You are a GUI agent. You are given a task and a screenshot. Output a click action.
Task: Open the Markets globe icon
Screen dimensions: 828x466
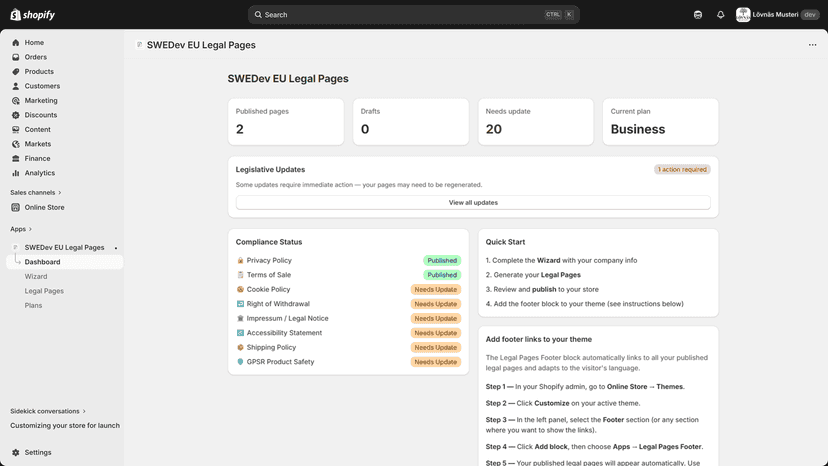click(15, 144)
